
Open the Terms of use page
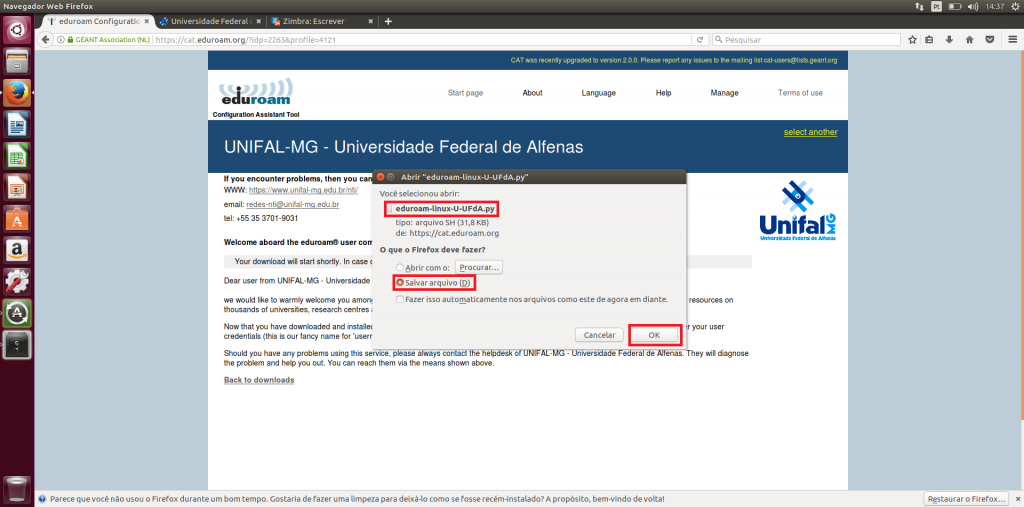click(x=800, y=93)
